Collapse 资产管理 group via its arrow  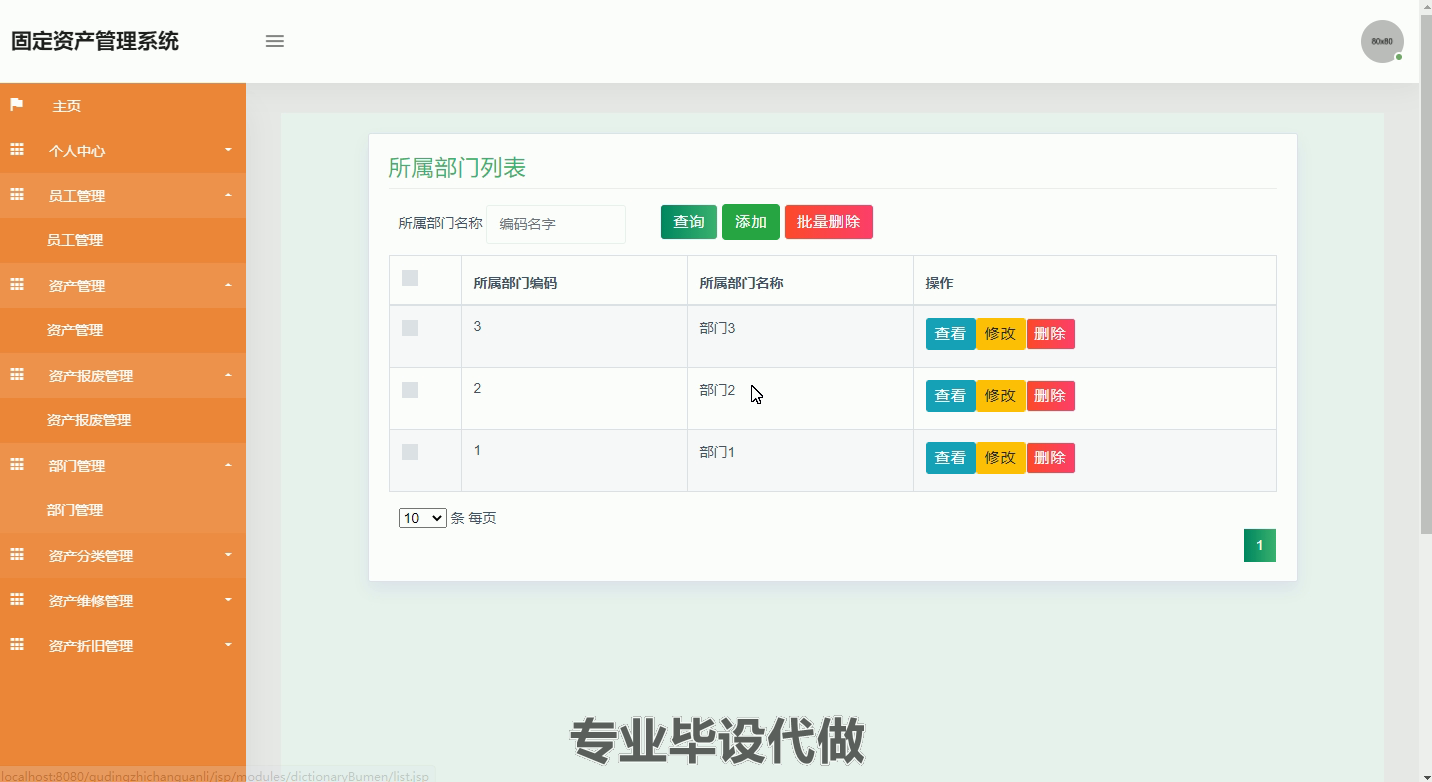pyautogui.click(x=228, y=285)
